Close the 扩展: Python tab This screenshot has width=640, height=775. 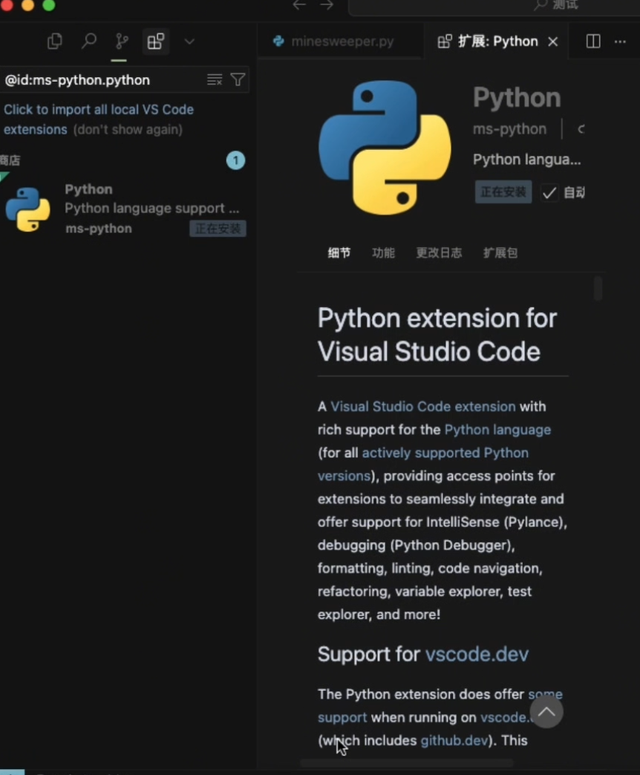554,41
